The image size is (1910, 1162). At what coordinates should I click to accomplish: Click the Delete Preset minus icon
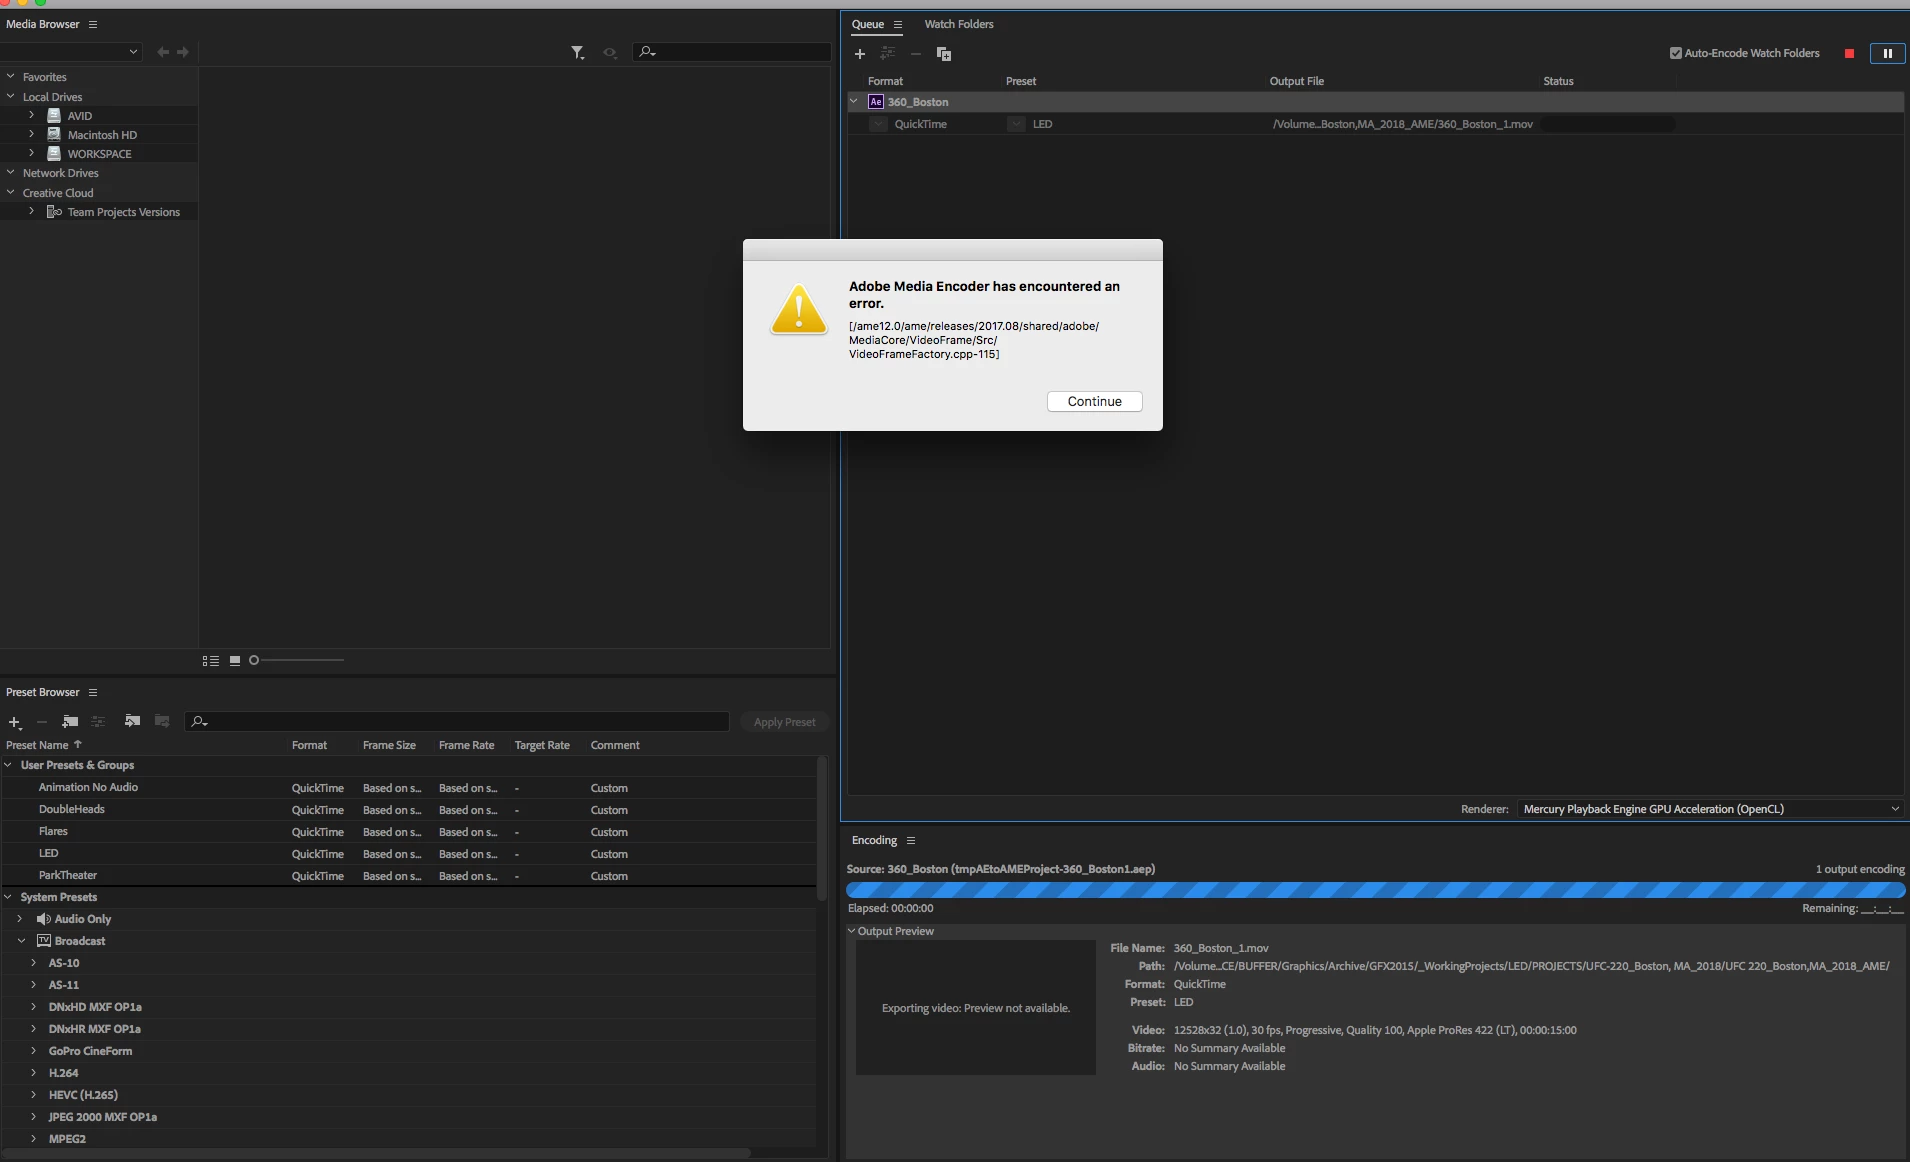(x=42, y=722)
